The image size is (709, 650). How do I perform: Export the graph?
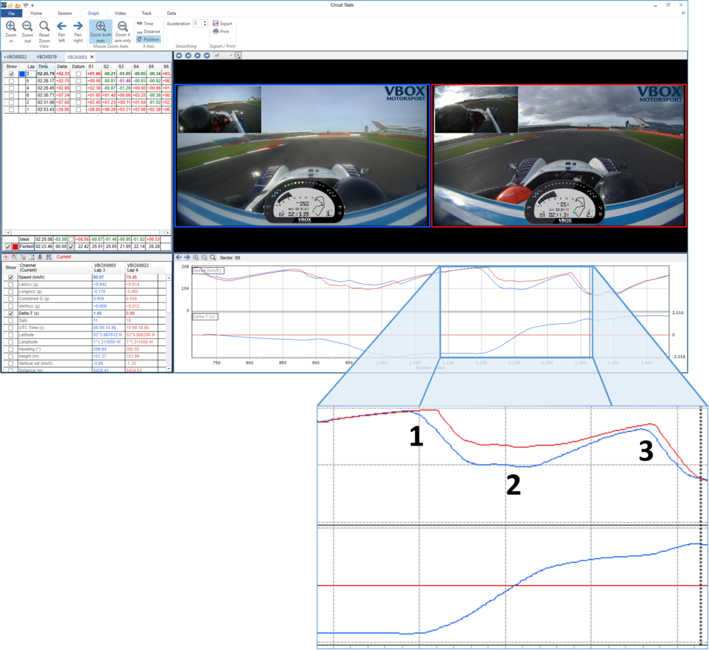point(222,24)
